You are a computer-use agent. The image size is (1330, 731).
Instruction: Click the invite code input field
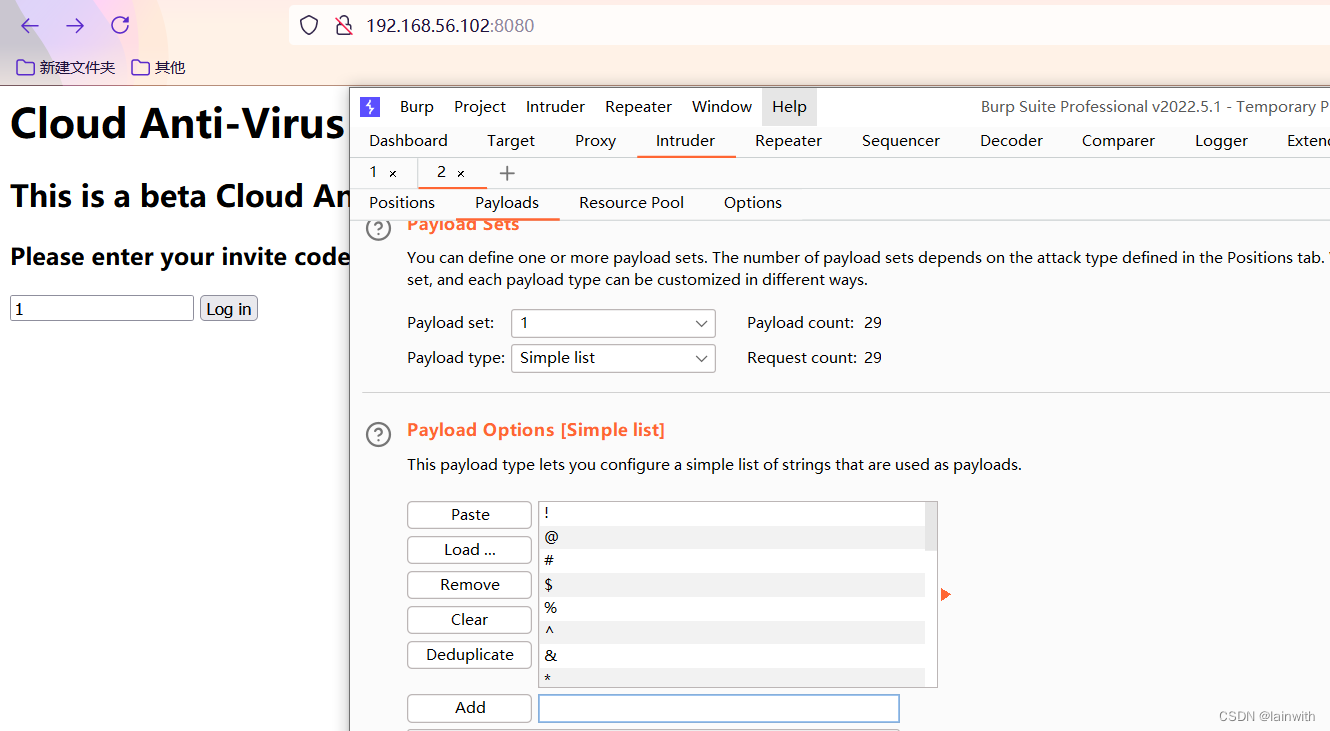coord(102,308)
